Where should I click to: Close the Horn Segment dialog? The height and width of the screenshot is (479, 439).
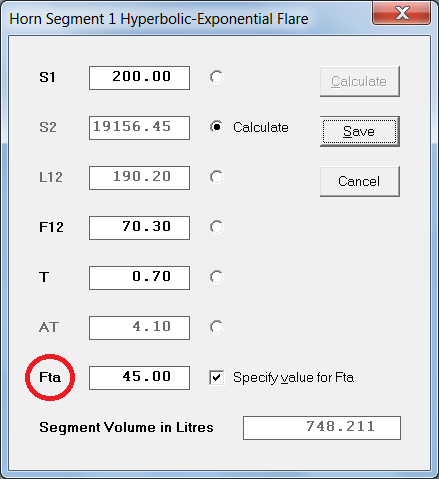pos(402,13)
